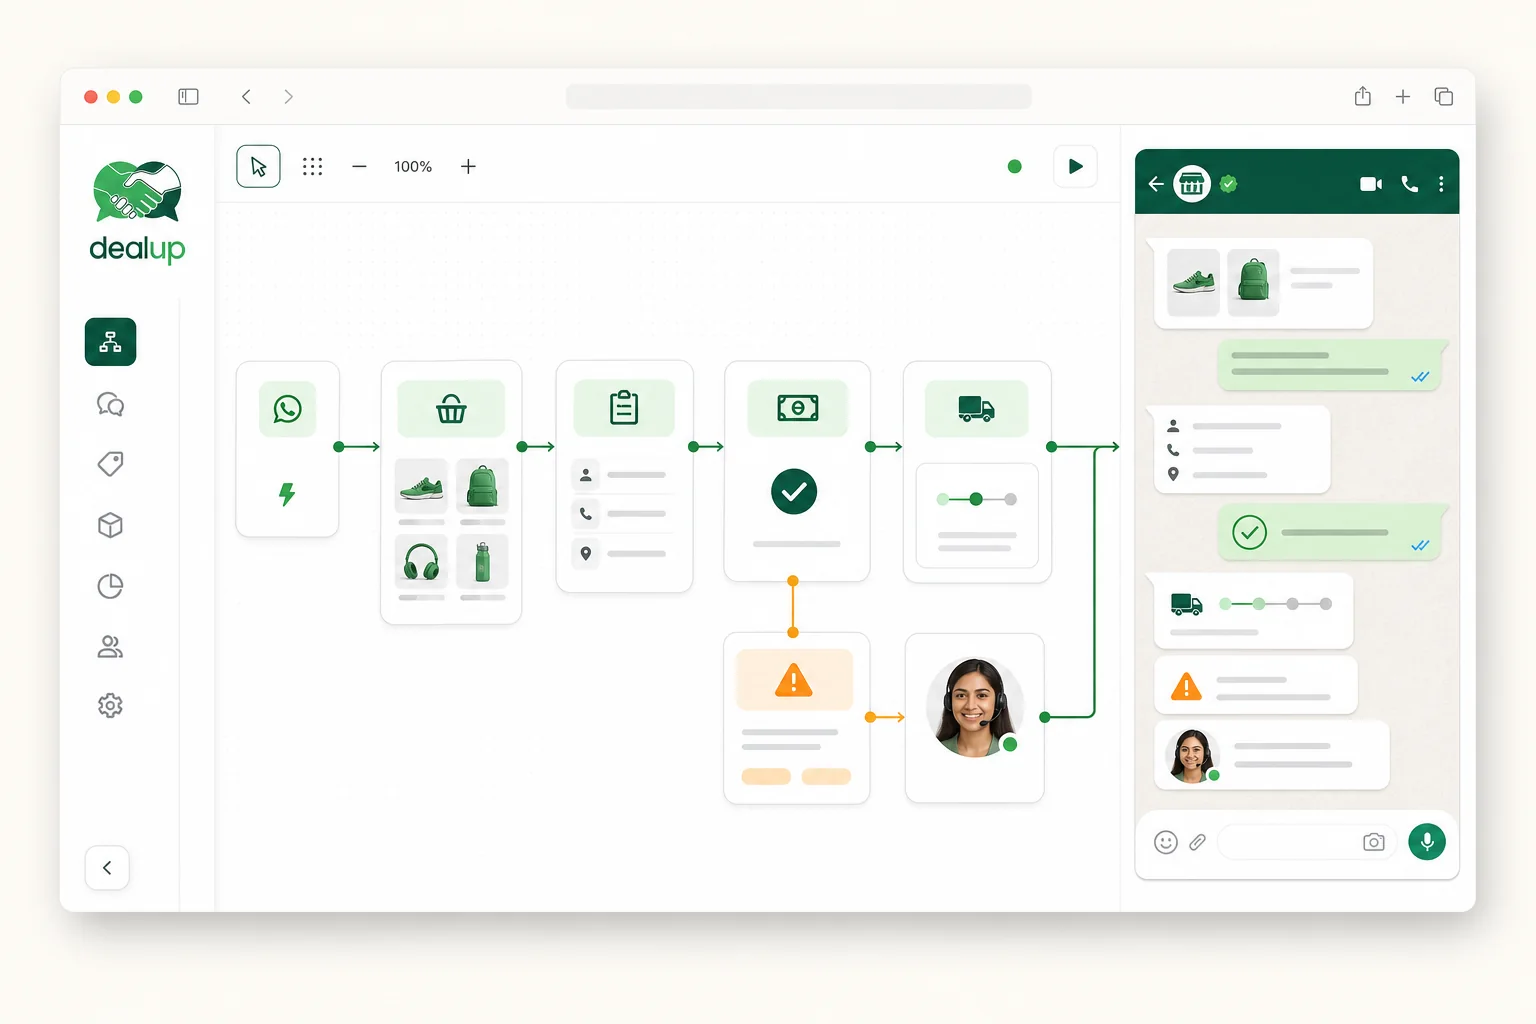This screenshot has height=1024, width=1536.
Task: Open the chat three-dot menu
Action: coord(1441,184)
